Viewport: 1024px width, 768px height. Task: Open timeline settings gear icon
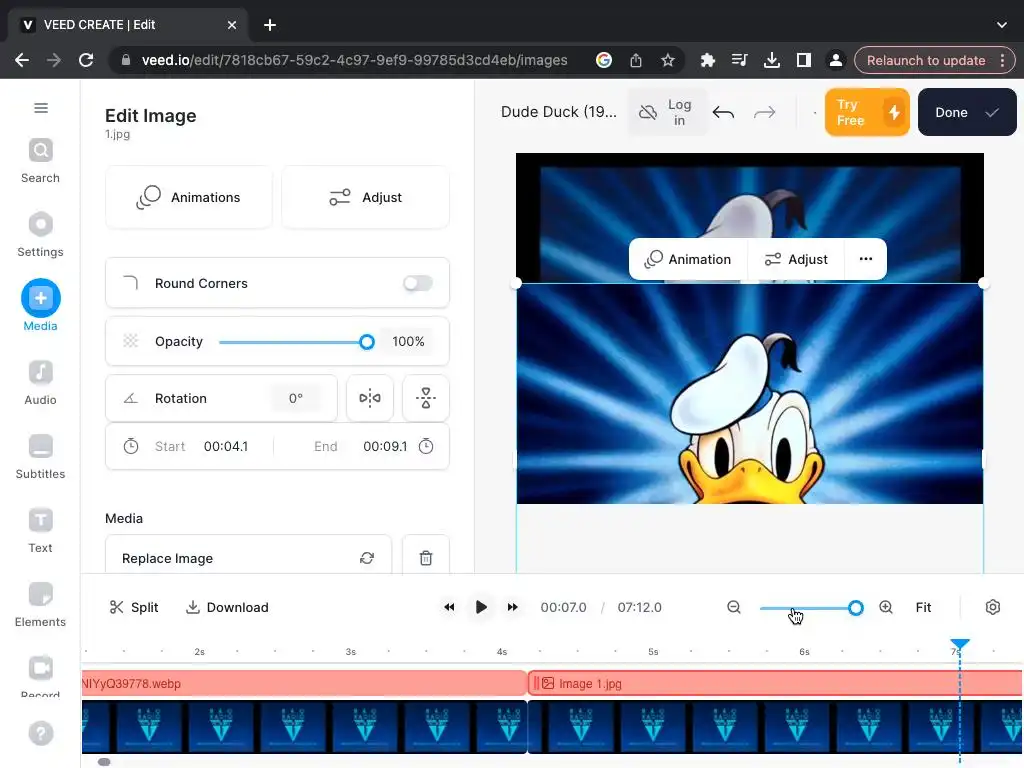(x=993, y=607)
